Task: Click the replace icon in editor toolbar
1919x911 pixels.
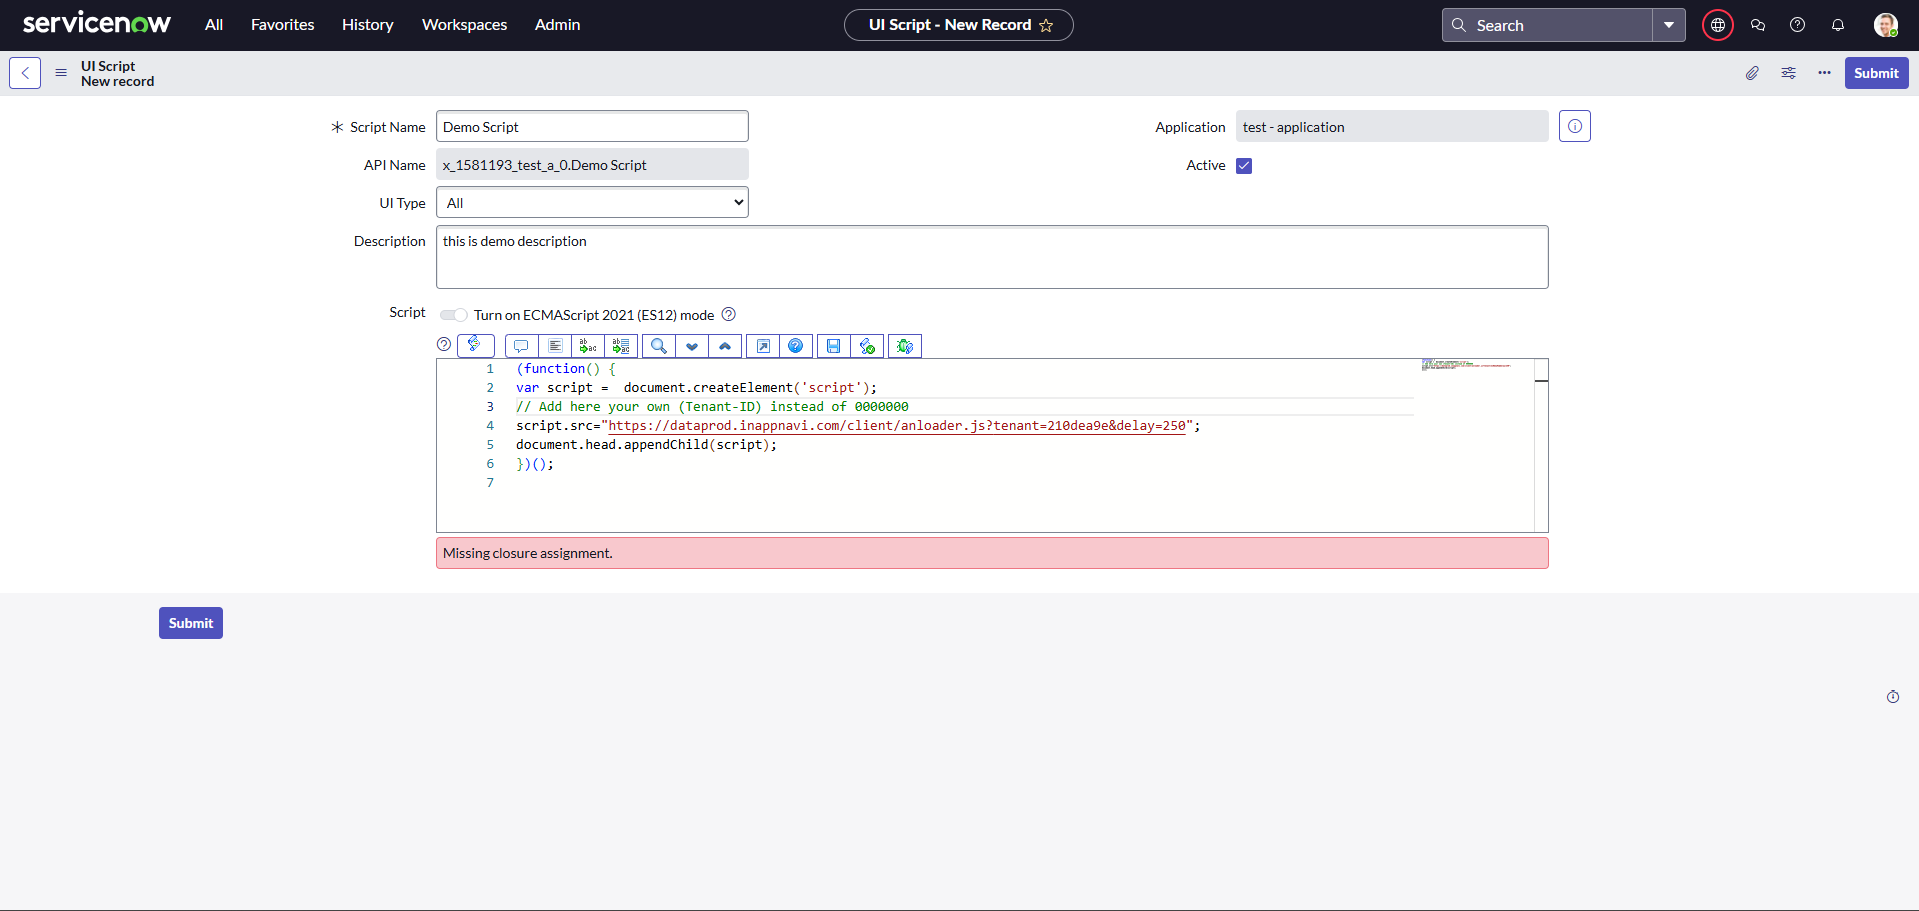Action: point(588,346)
